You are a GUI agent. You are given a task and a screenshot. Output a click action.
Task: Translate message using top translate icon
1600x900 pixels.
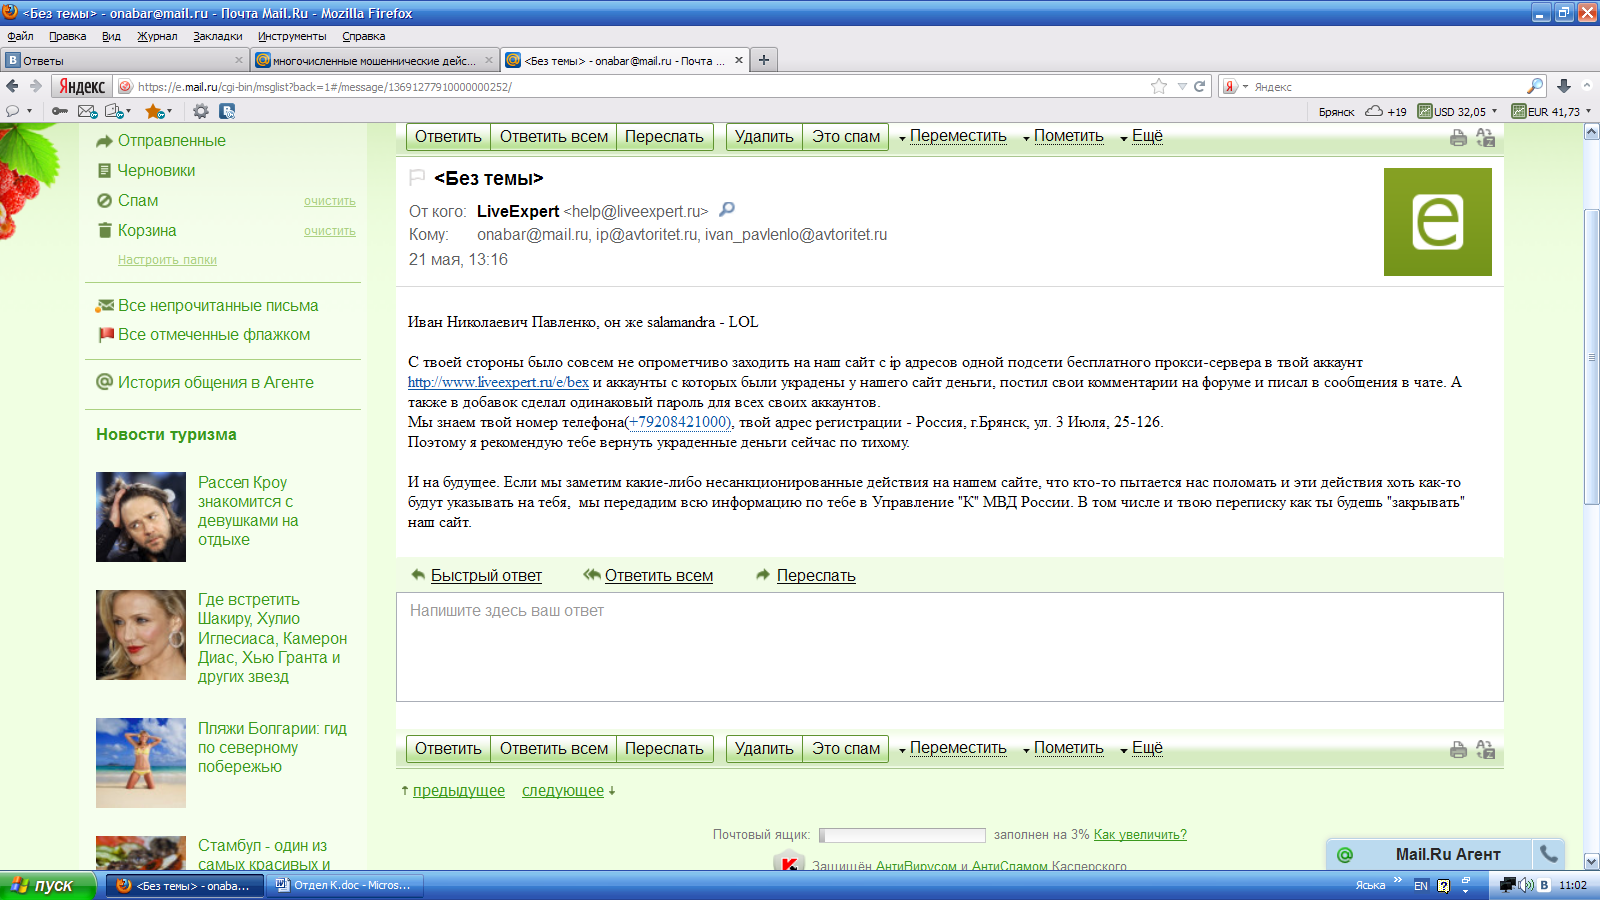tap(1485, 138)
